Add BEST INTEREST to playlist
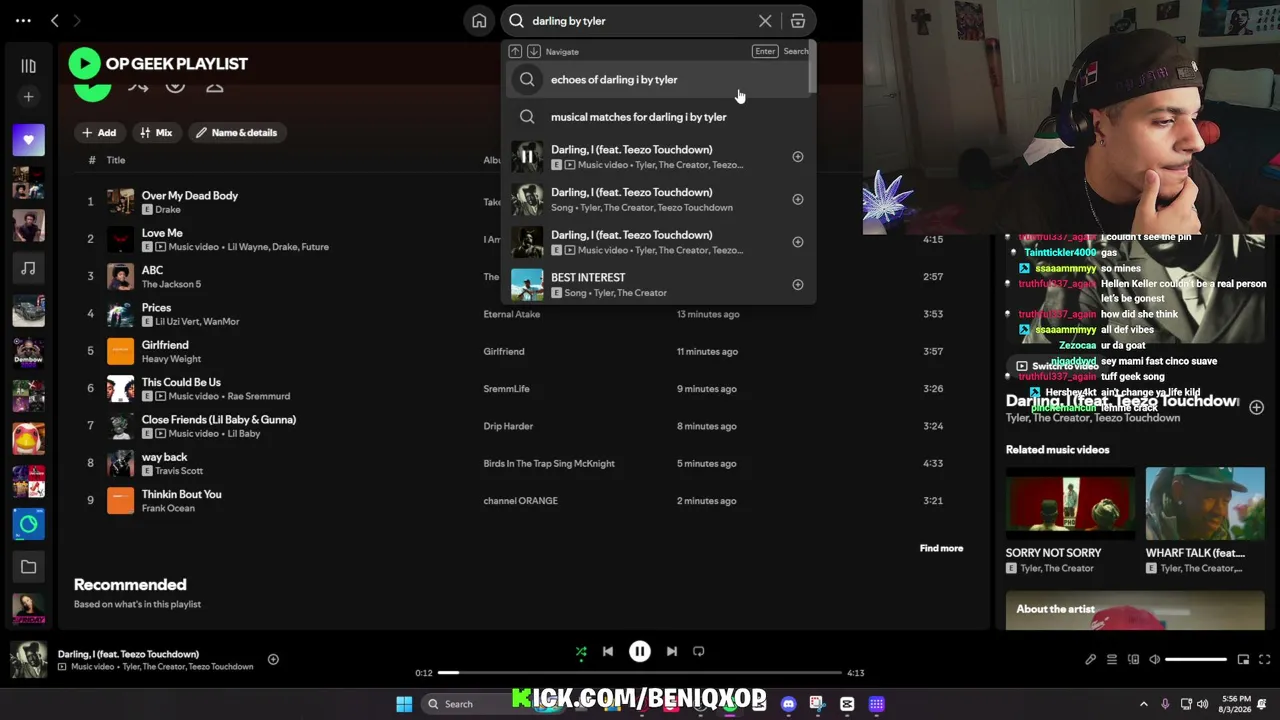 (798, 285)
